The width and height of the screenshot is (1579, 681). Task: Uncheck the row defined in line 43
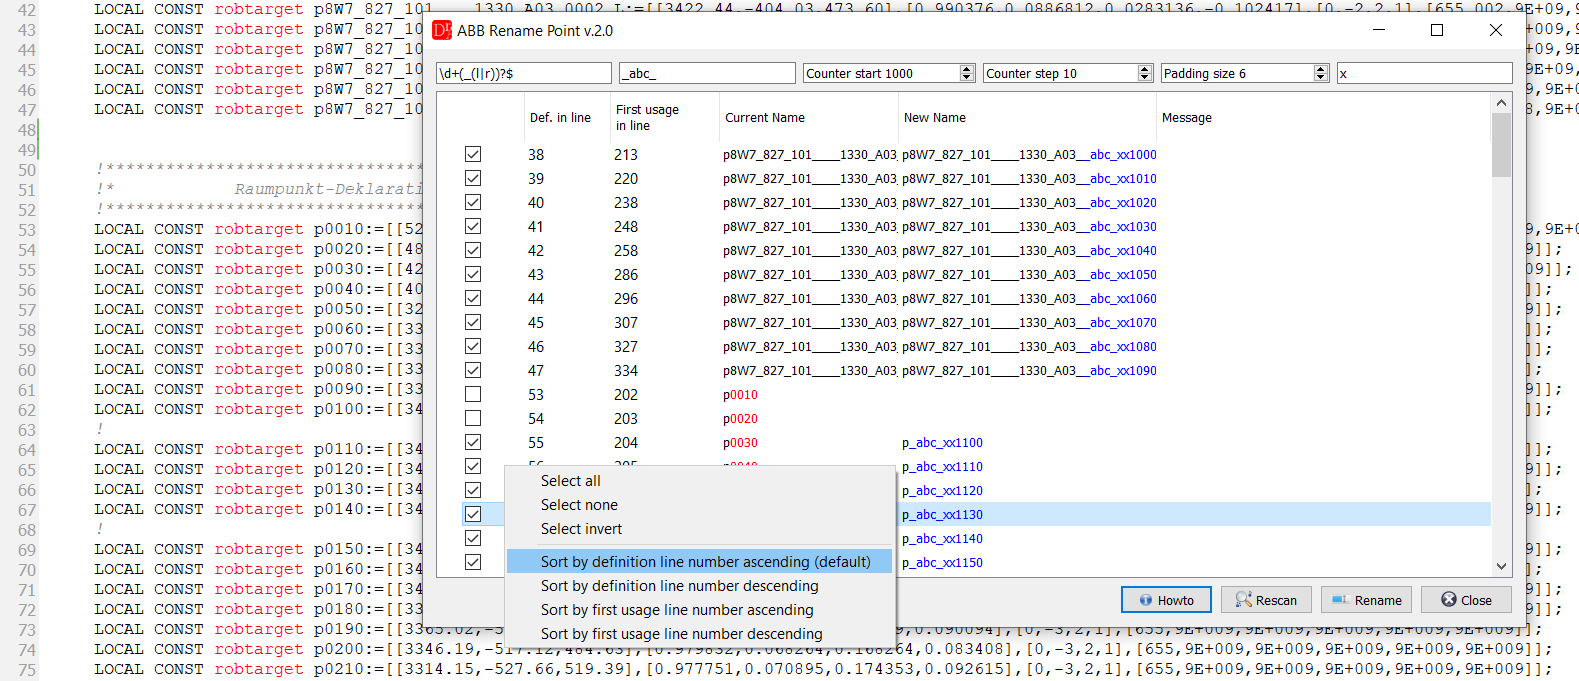tap(473, 274)
